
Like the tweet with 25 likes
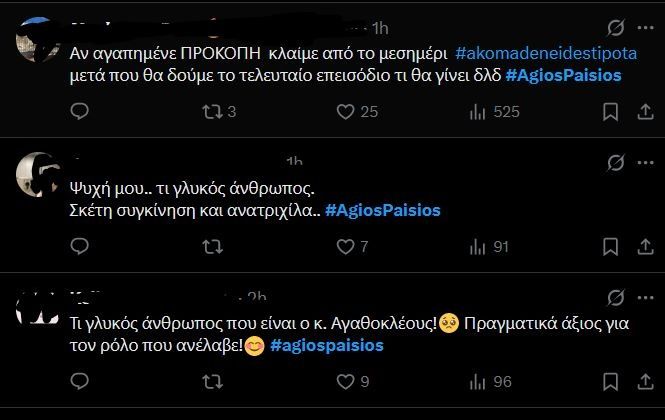343,112
